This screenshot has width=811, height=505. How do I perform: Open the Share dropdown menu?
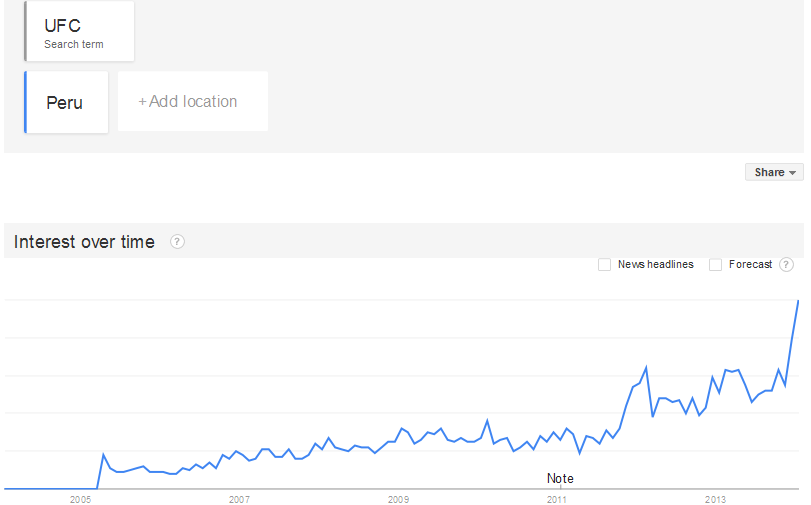[x=774, y=172]
